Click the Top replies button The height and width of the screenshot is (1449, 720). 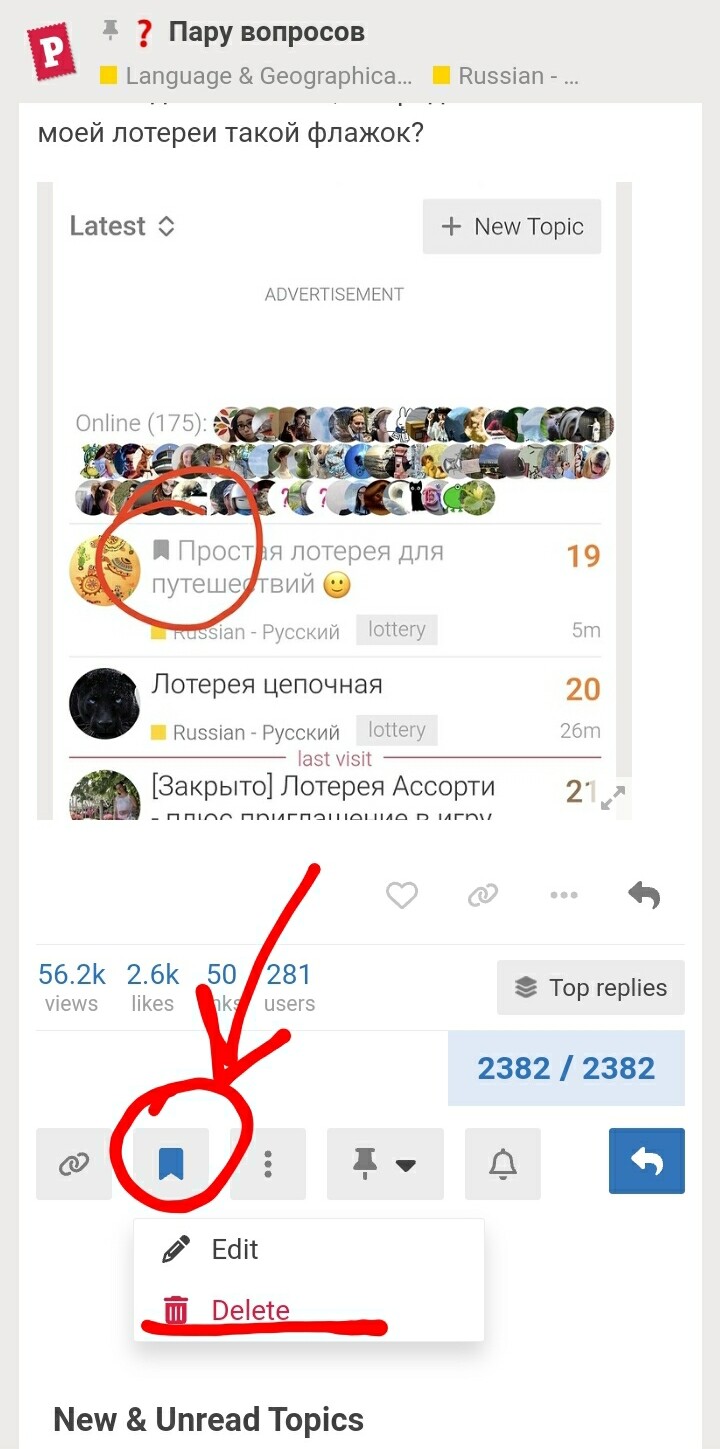[591, 988]
